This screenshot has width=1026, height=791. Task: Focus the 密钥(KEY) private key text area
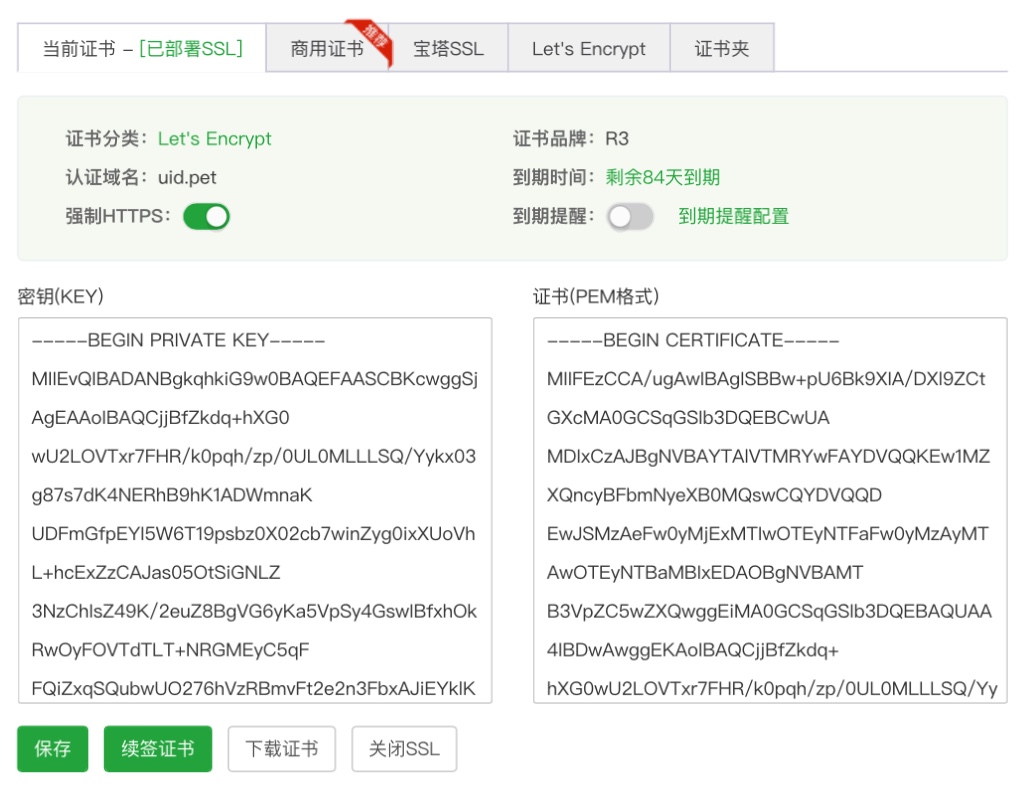254,510
